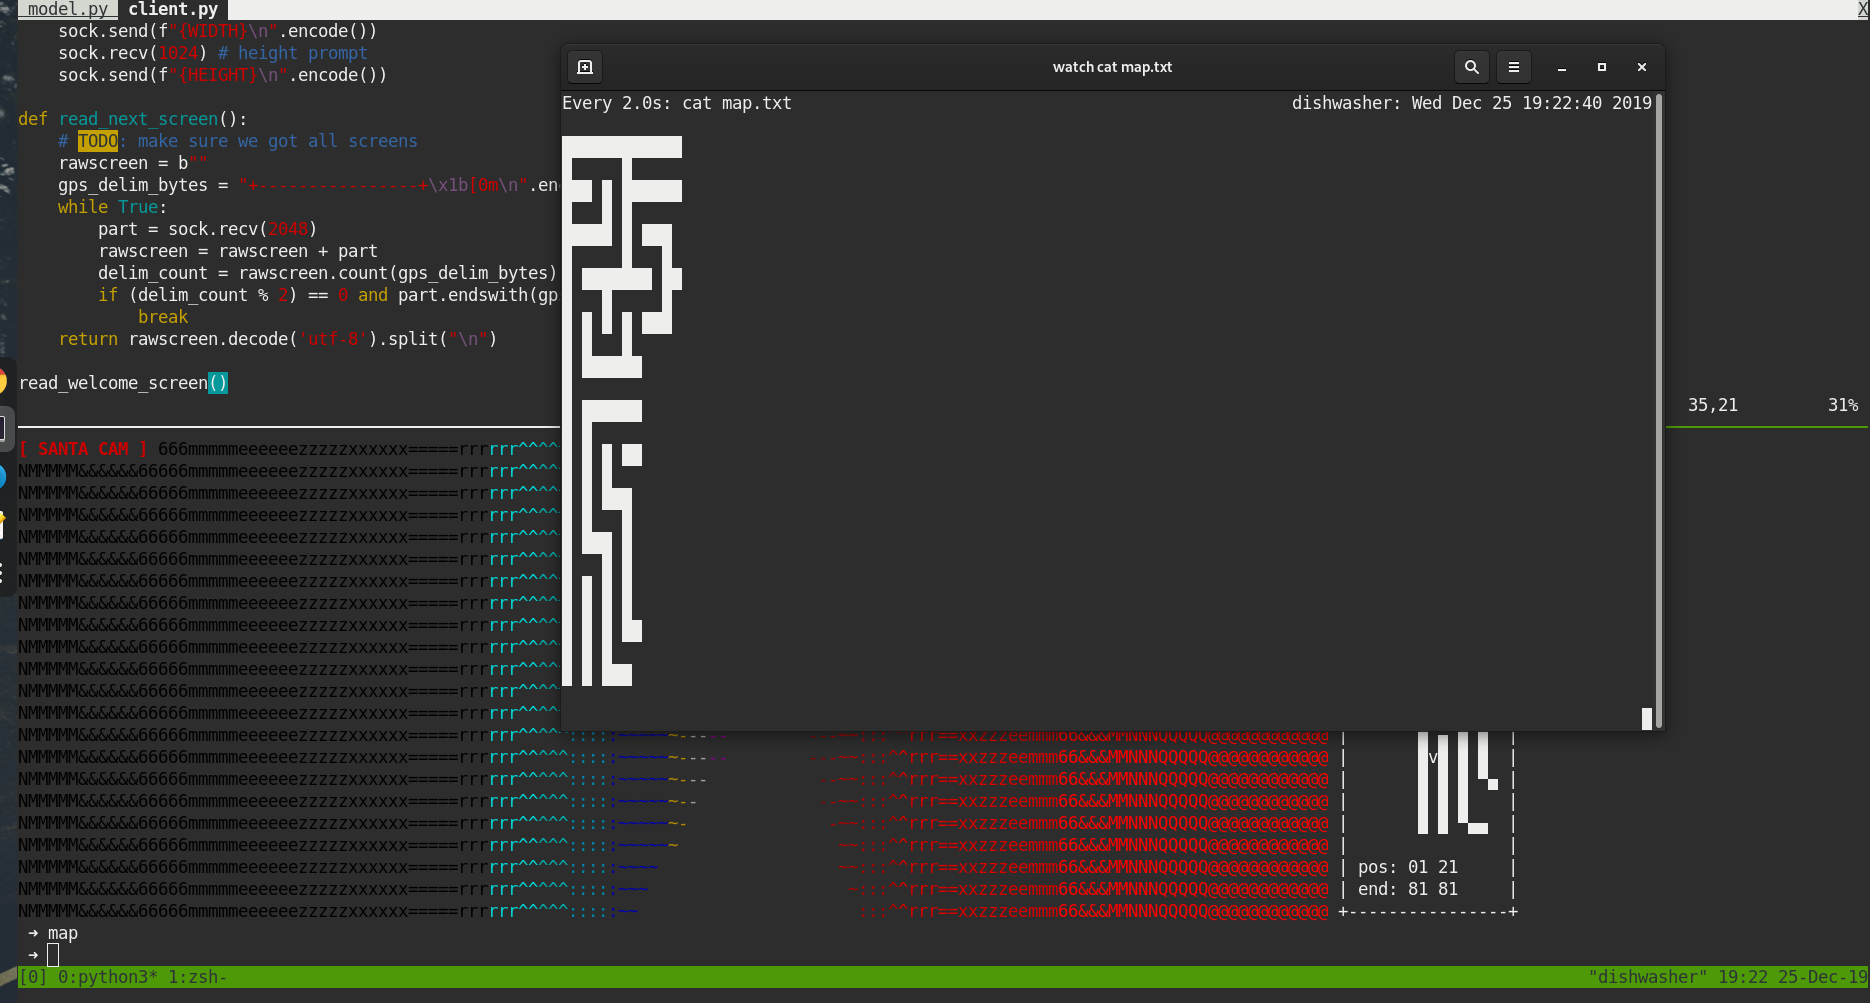This screenshot has width=1870, height=1003.
Task: Click the highlighted TODO comment keyword
Action: coord(97,141)
